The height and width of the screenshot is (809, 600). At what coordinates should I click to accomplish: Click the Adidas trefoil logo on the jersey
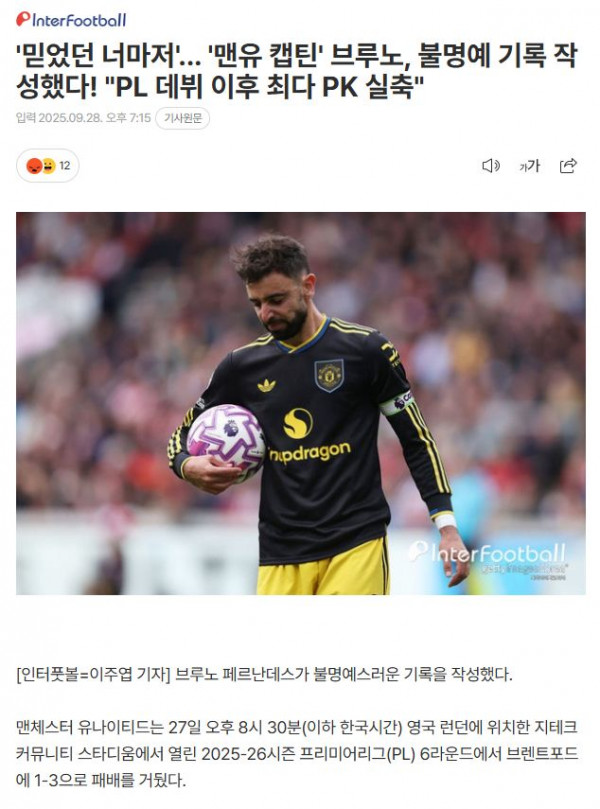pos(266,385)
